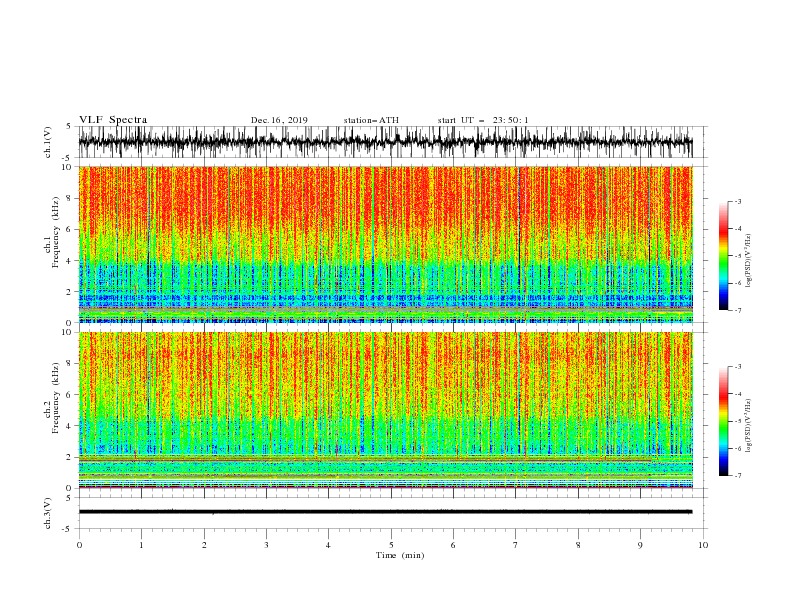Select the ch.3(V) axis label

48,513
